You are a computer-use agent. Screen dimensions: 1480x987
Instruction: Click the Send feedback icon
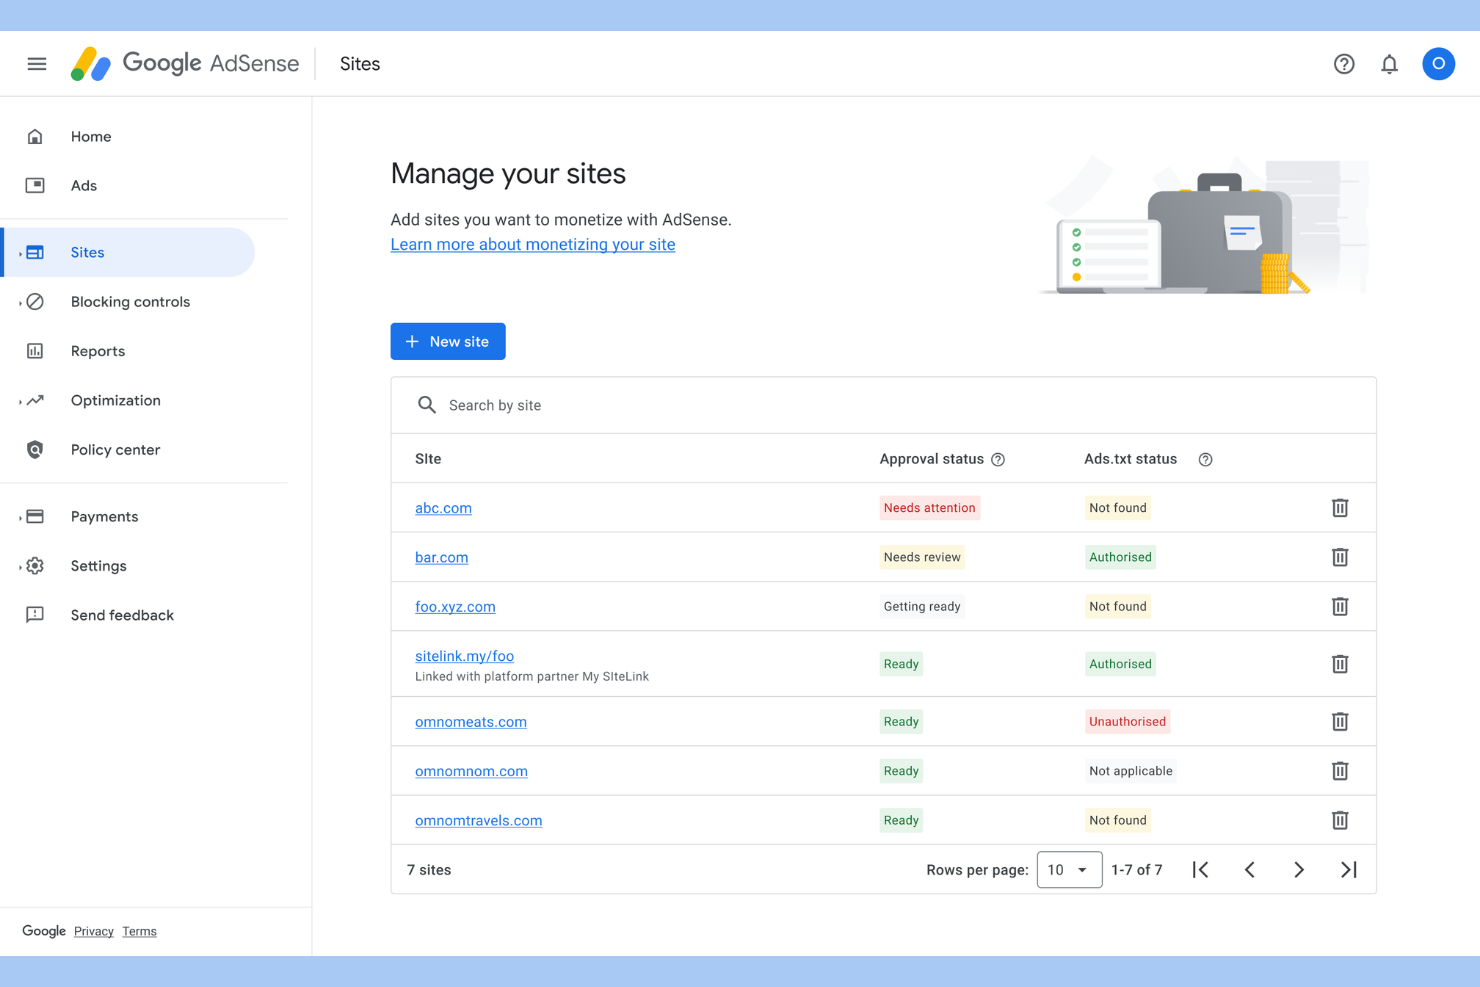click(35, 615)
